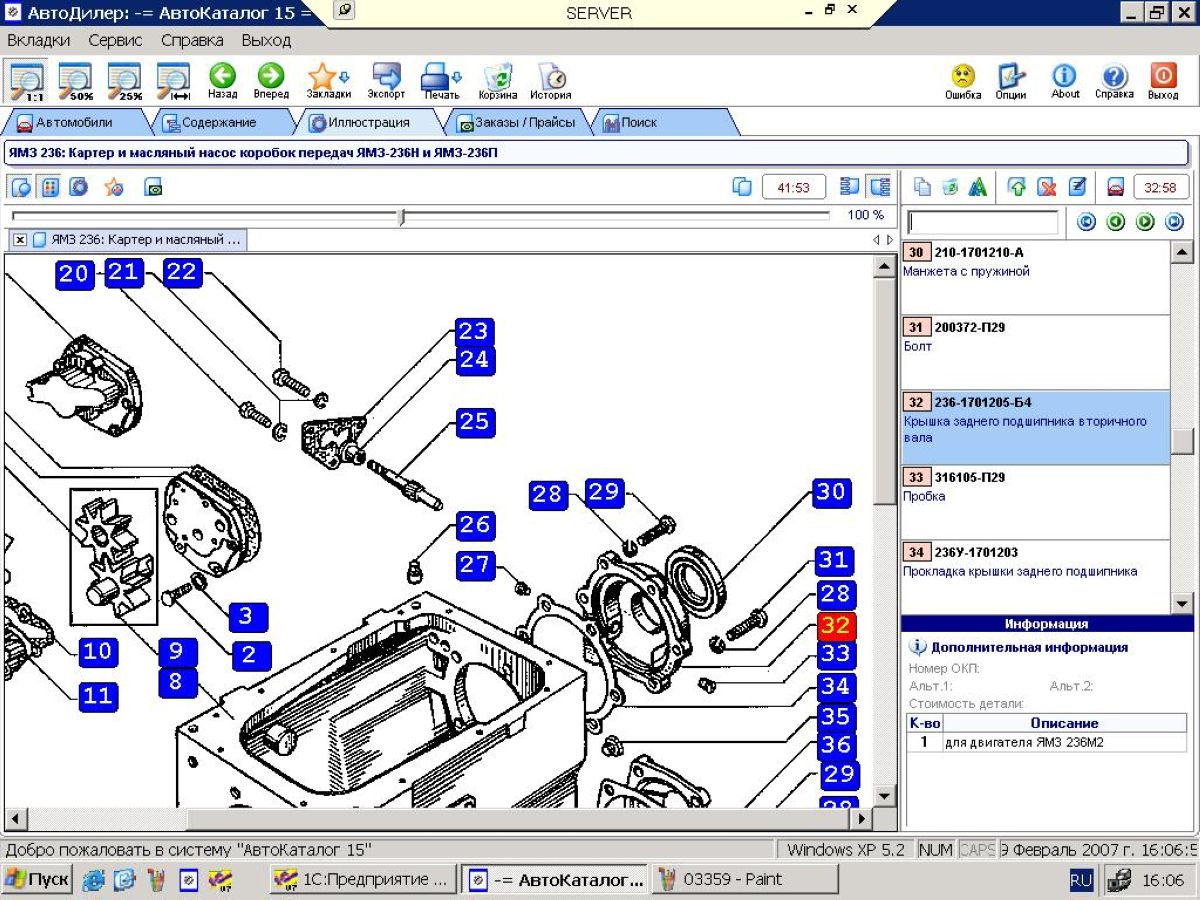The height and width of the screenshot is (900, 1200).
Task: Toggle the colored grid button in illustration toolbar
Action: click(x=50, y=187)
